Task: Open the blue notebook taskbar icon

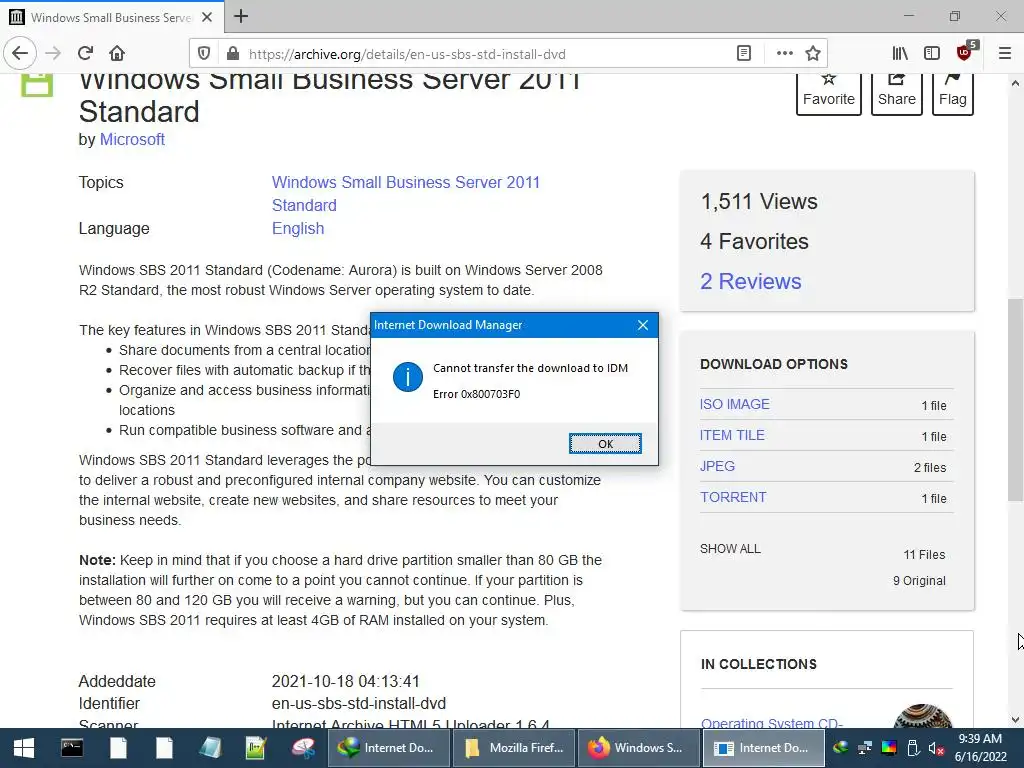Action: (210, 748)
